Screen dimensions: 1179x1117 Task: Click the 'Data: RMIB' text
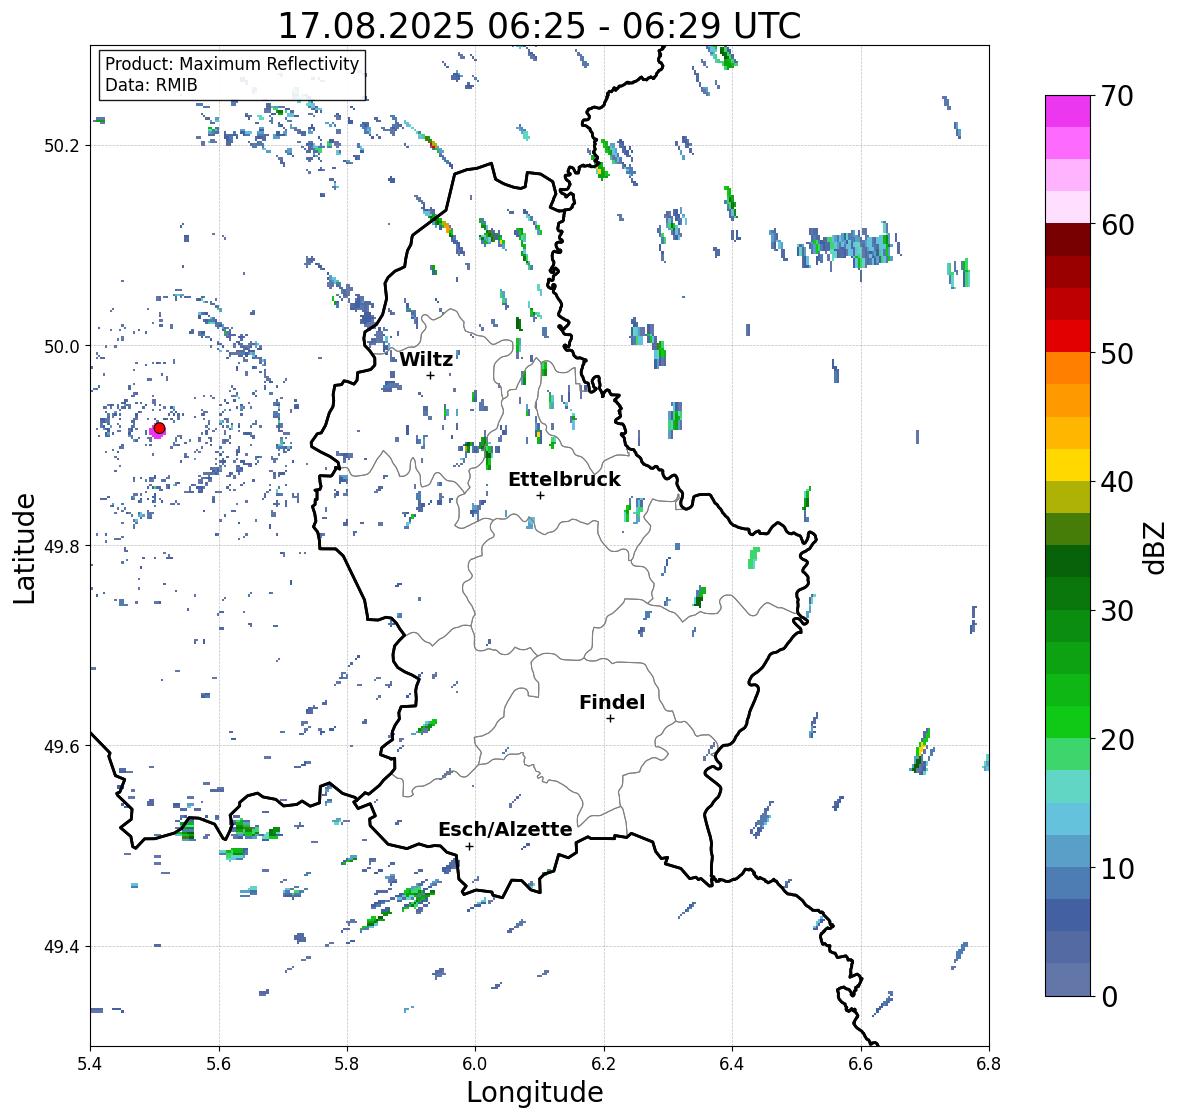tap(151, 85)
